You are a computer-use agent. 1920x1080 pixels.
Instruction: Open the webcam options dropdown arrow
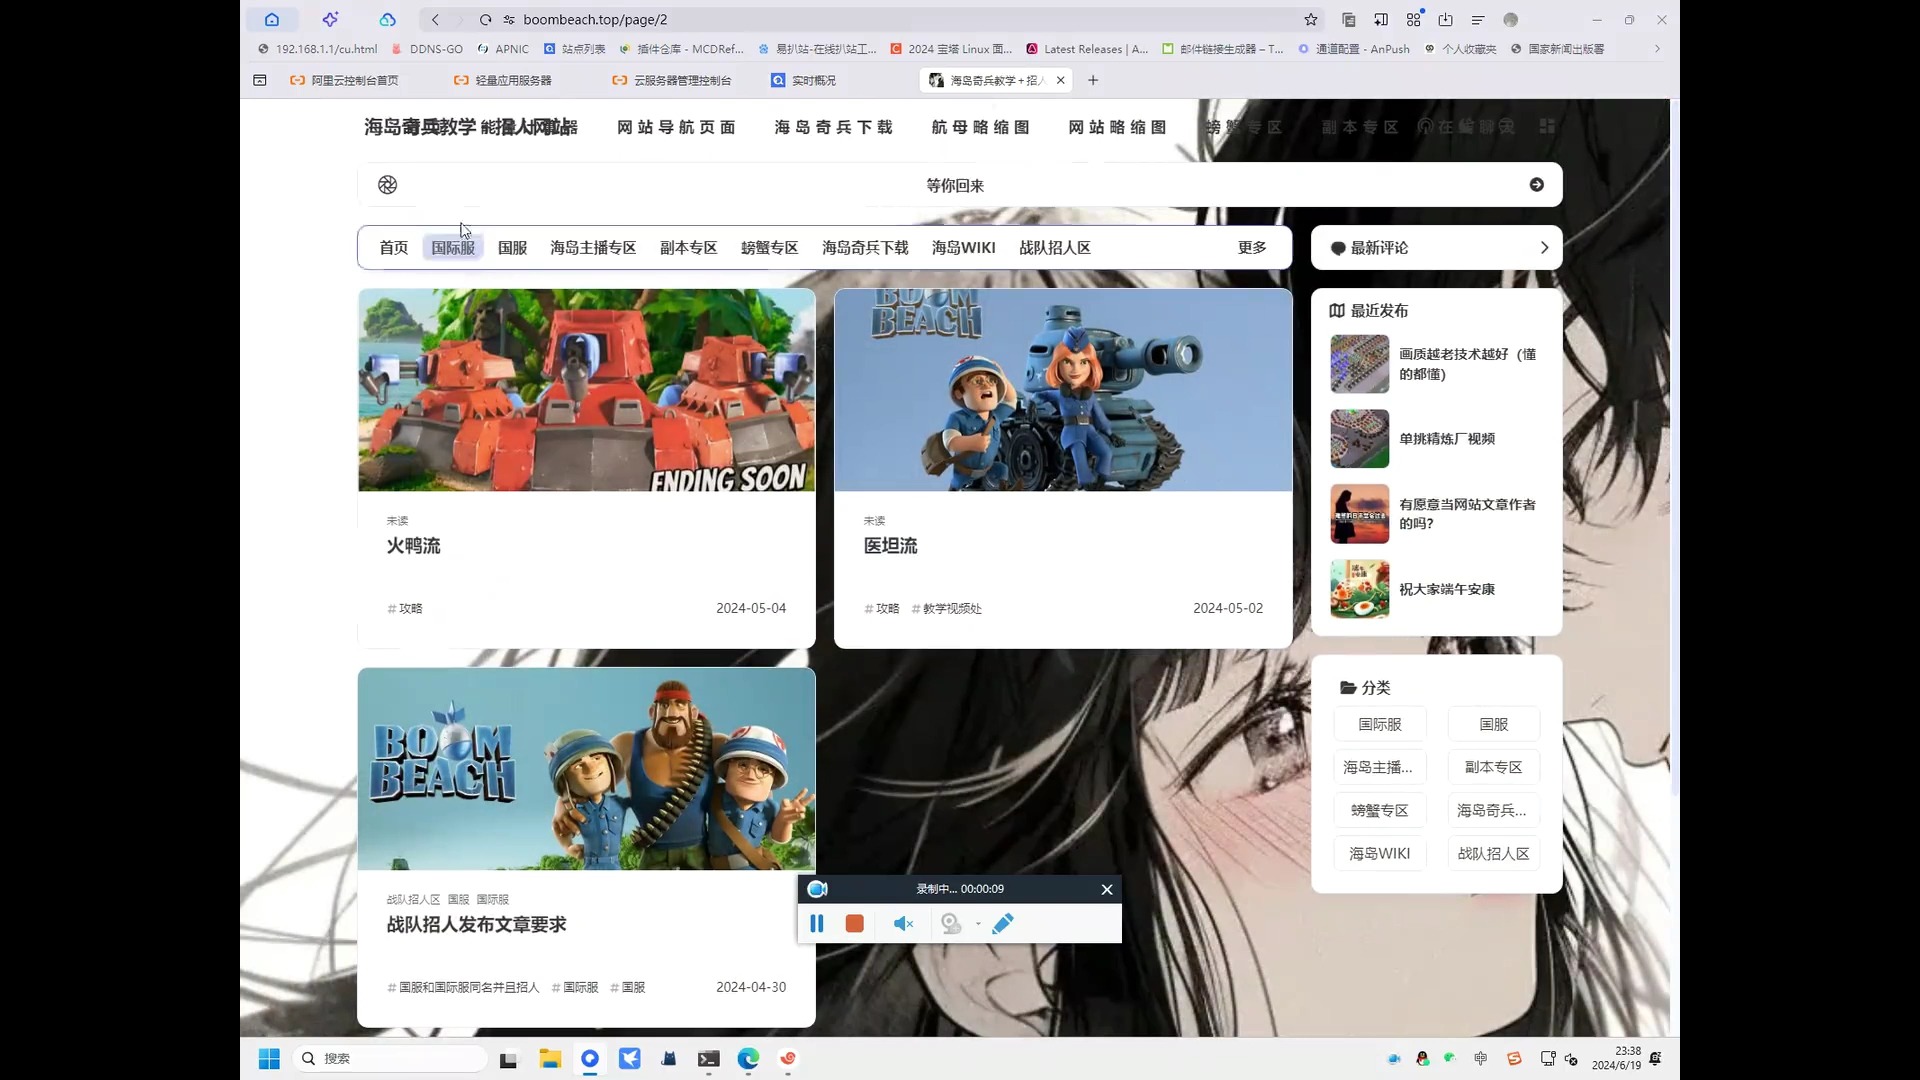point(978,923)
